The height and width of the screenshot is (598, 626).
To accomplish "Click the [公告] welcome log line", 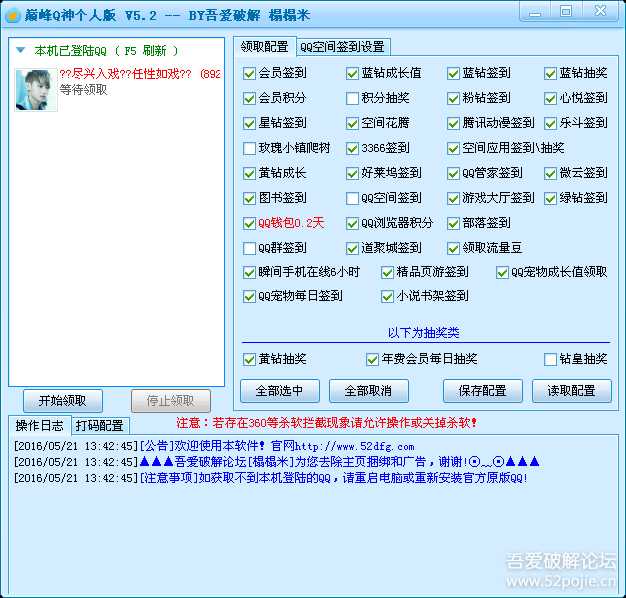I will click(214, 446).
